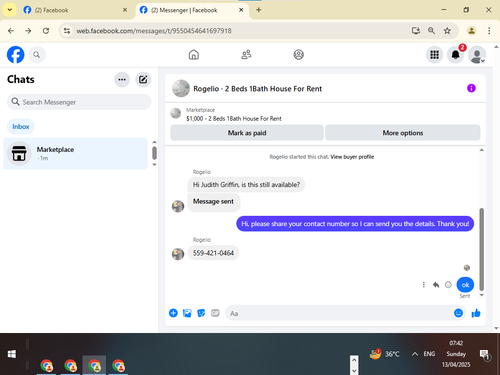
Task: Open the tab search dropdown arrow
Action: [10, 10]
